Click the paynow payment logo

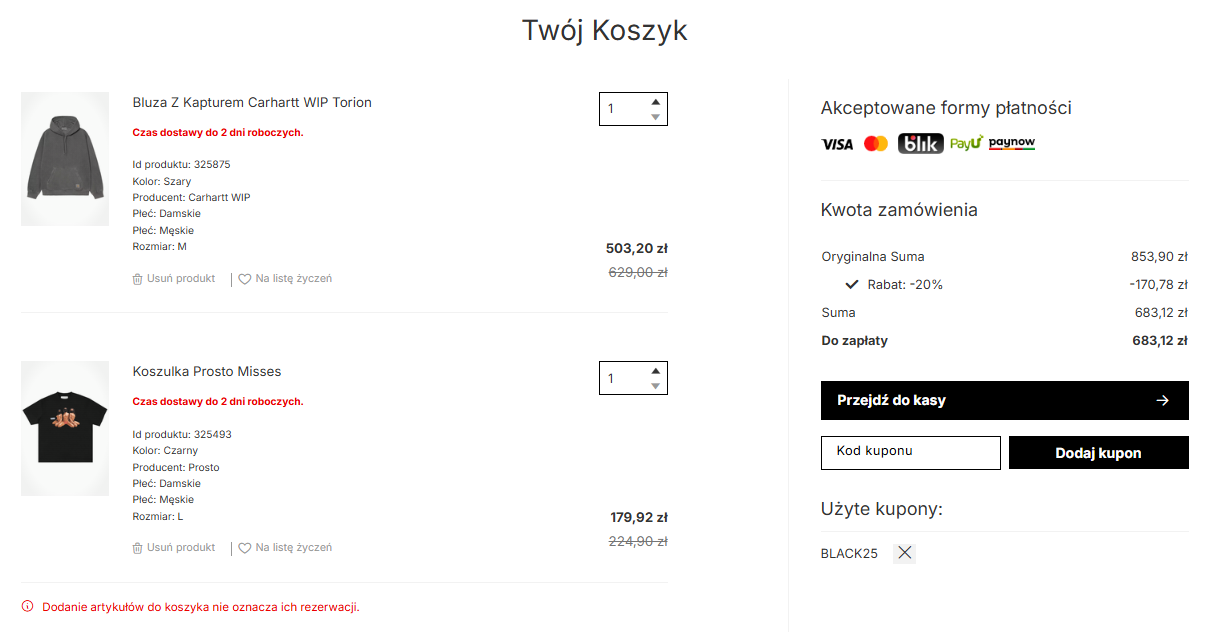[x=1012, y=144]
